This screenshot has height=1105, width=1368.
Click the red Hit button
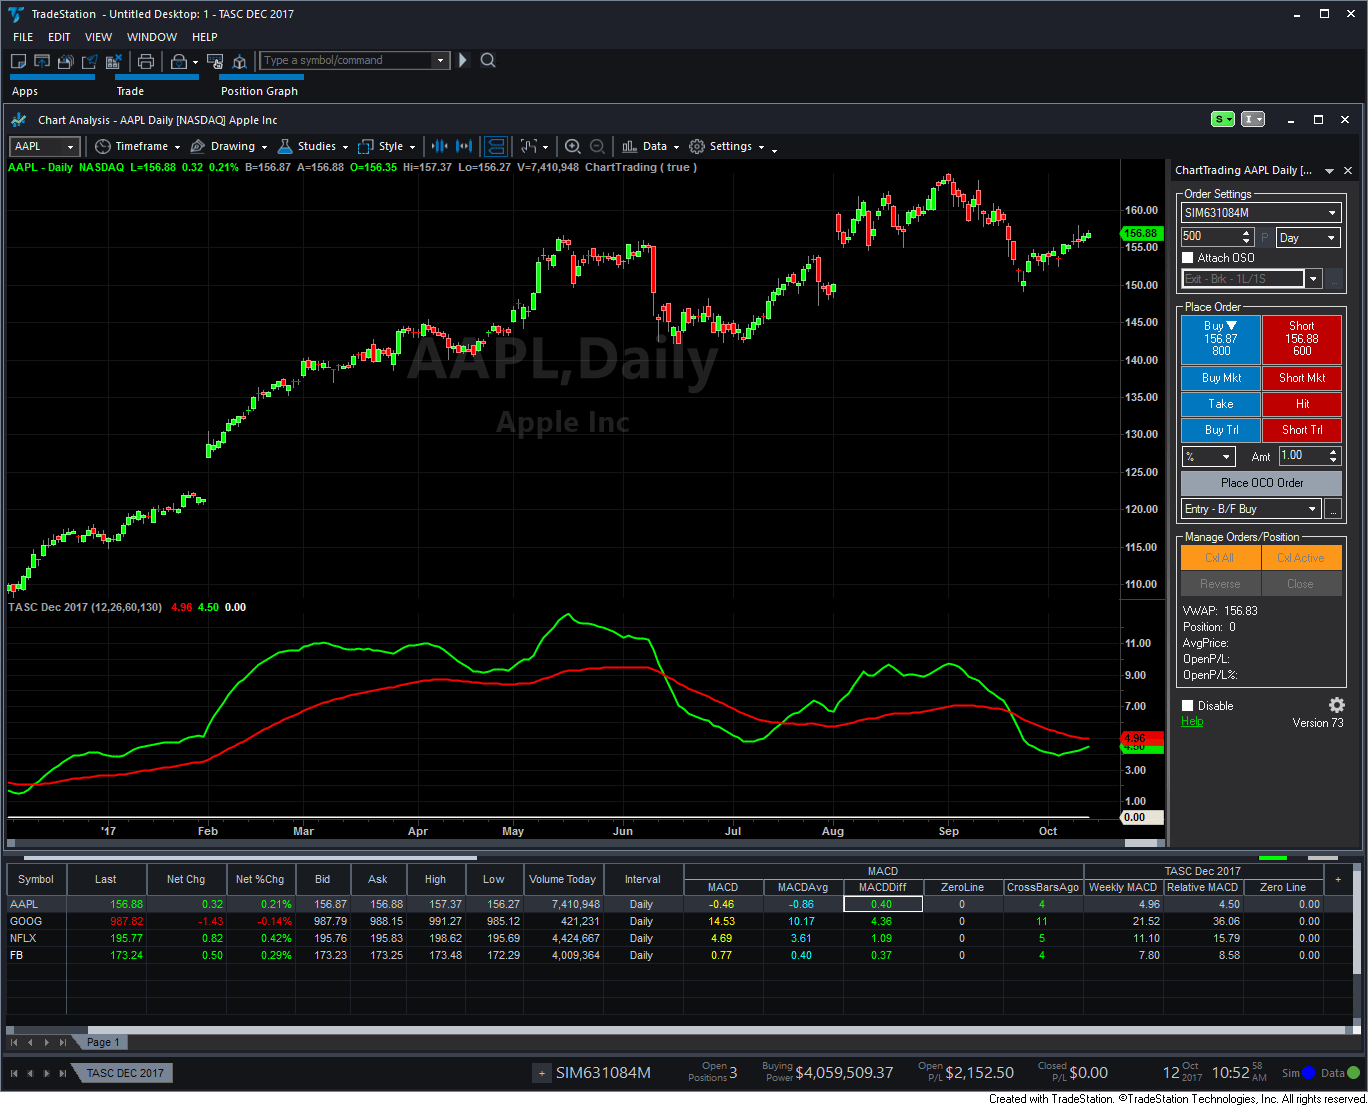pyautogui.click(x=1302, y=404)
